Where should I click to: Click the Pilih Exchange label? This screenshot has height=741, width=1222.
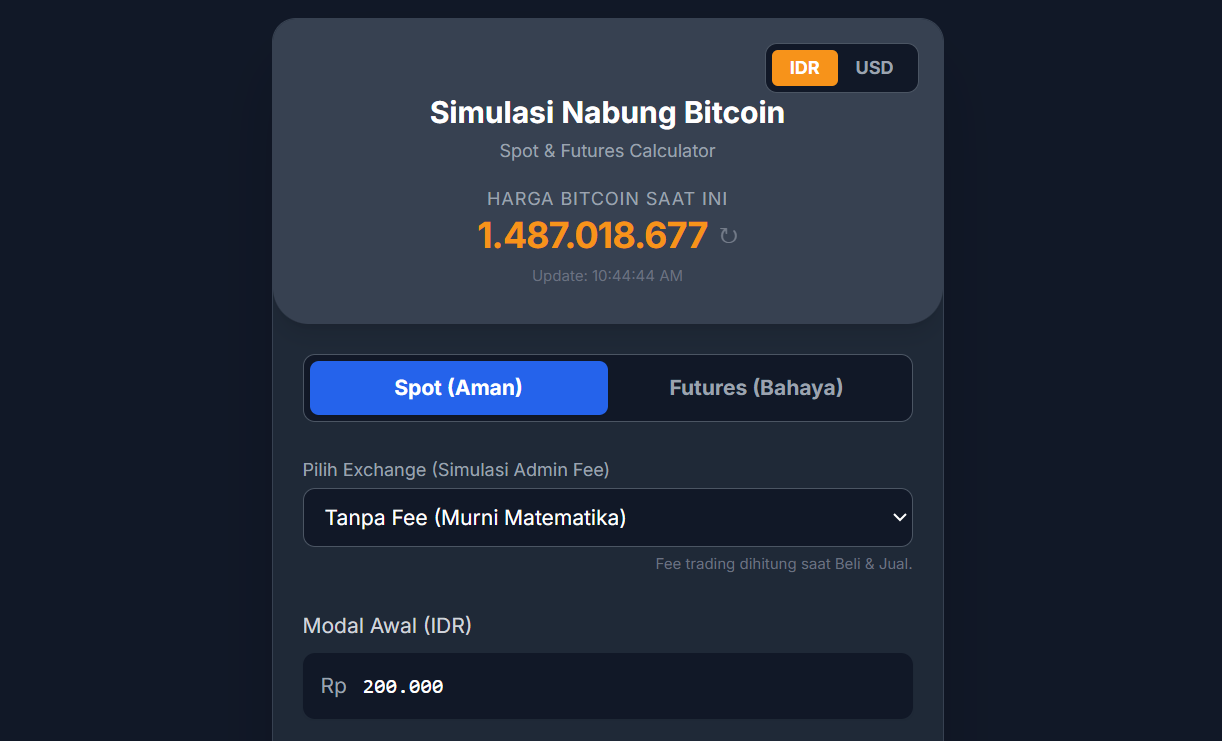(456, 470)
